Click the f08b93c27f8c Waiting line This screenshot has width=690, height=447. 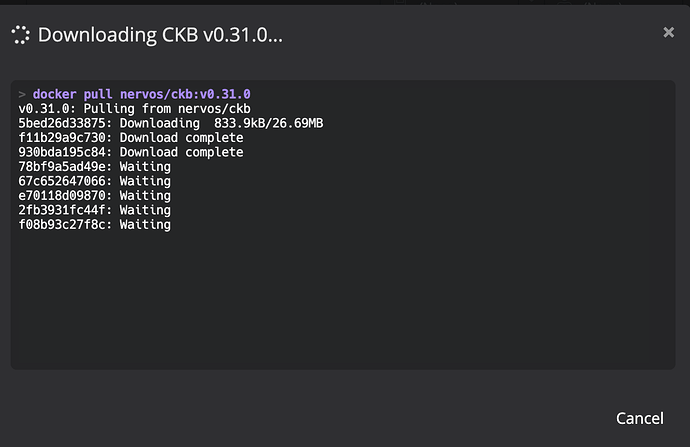tap(95, 225)
